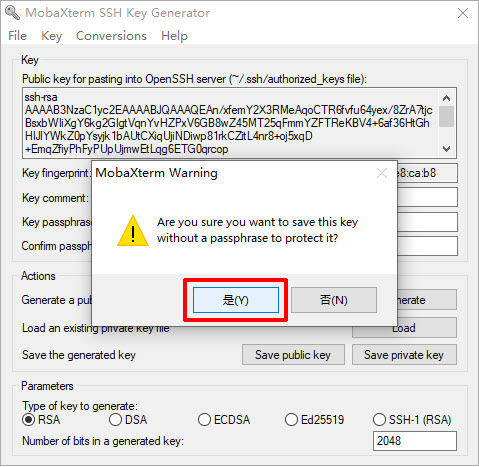Close the MobaXterm Warning dialog
The width and height of the screenshot is (479, 467).
382,173
